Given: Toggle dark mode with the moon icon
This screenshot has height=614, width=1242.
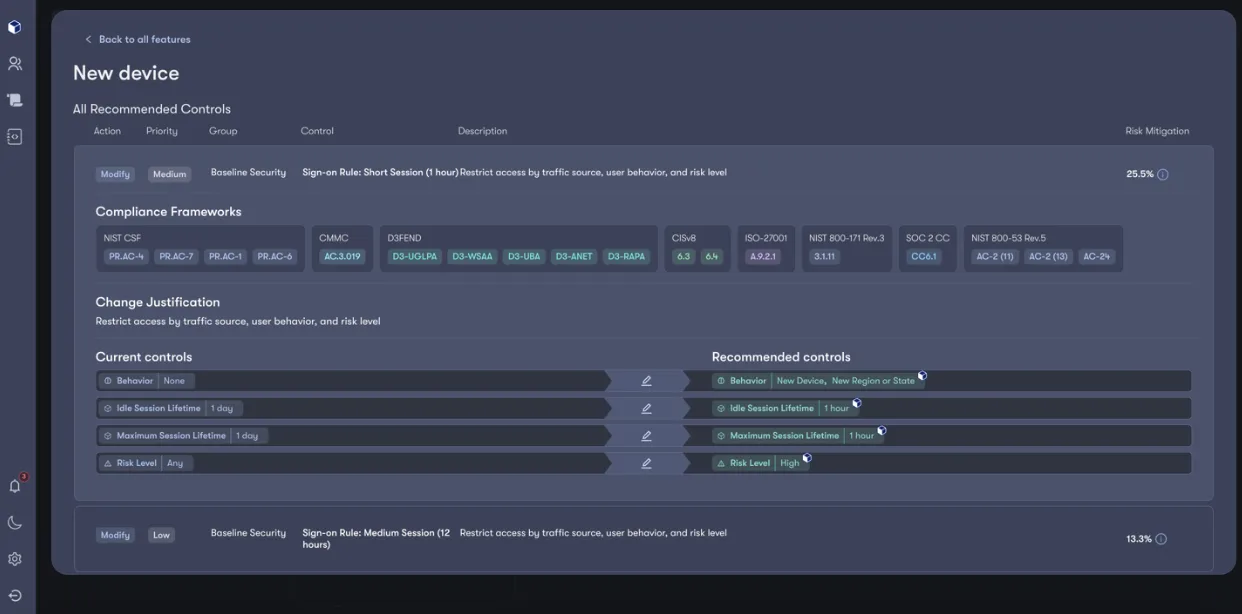Looking at the screenshot, I should [14, 521].
